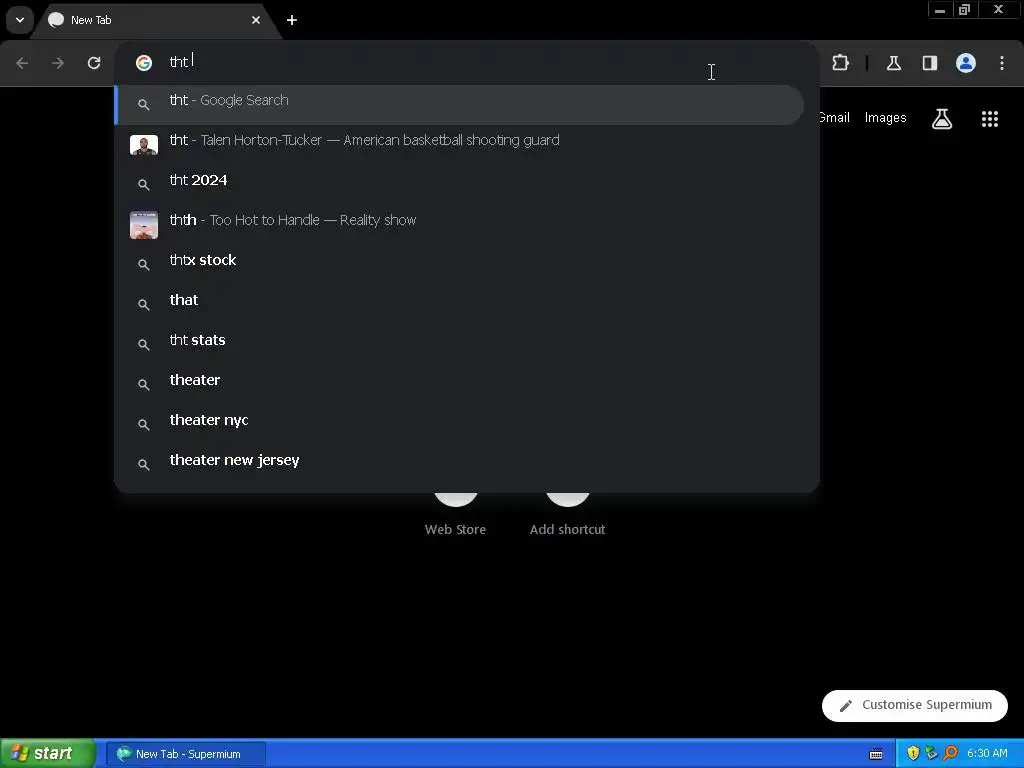Click Customise Supermium button
Viewport: 1024px width, 768px height.
coord(915,705)
